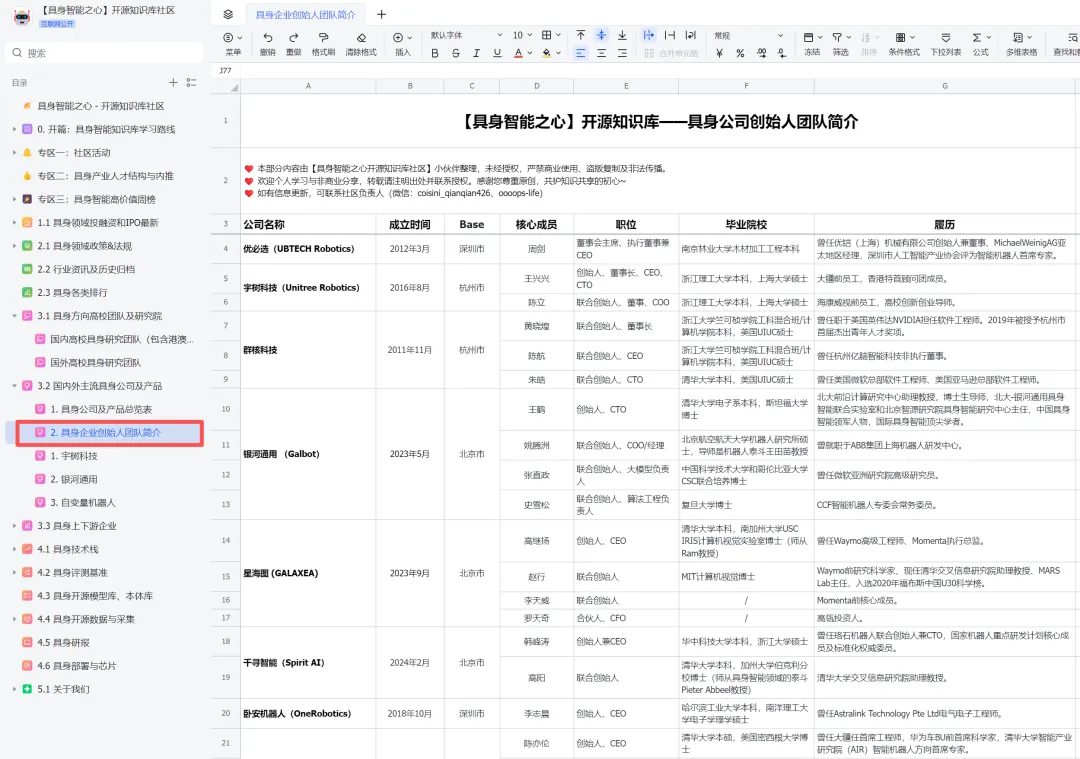Expand the '0. 开篇' tree item arrow

(14, 129)
